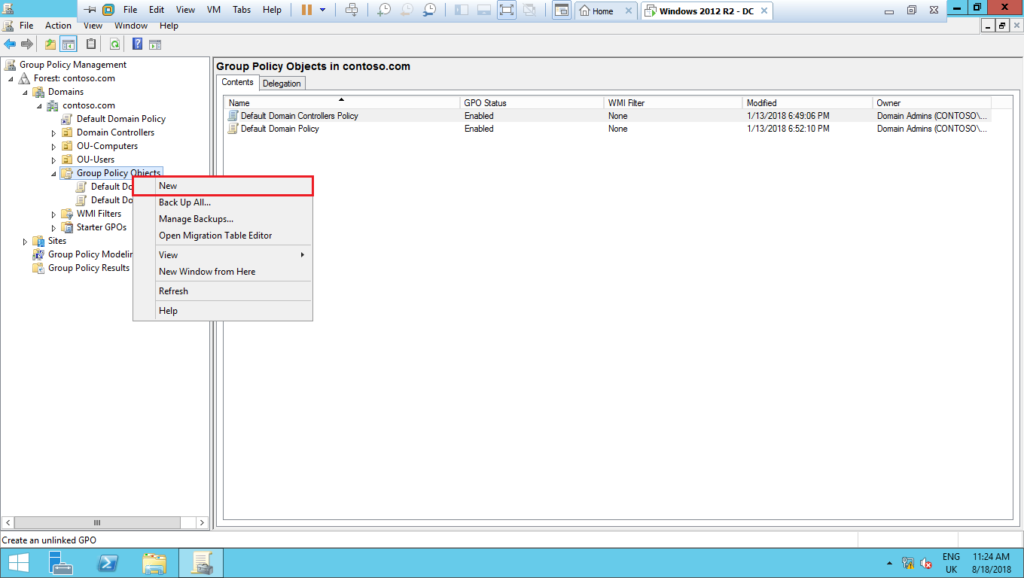Click the VMware console view icon
The height and width of the screenshot is (578, 1024).
pos(562,10)
